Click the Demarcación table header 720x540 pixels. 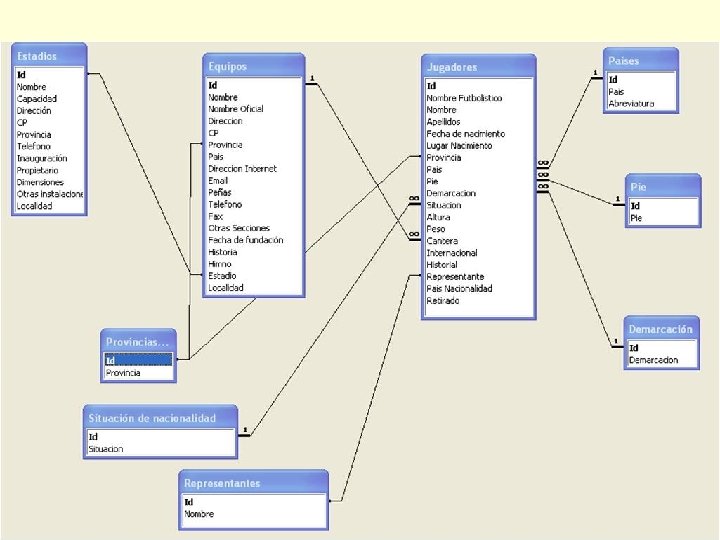(x=661, y=329)
